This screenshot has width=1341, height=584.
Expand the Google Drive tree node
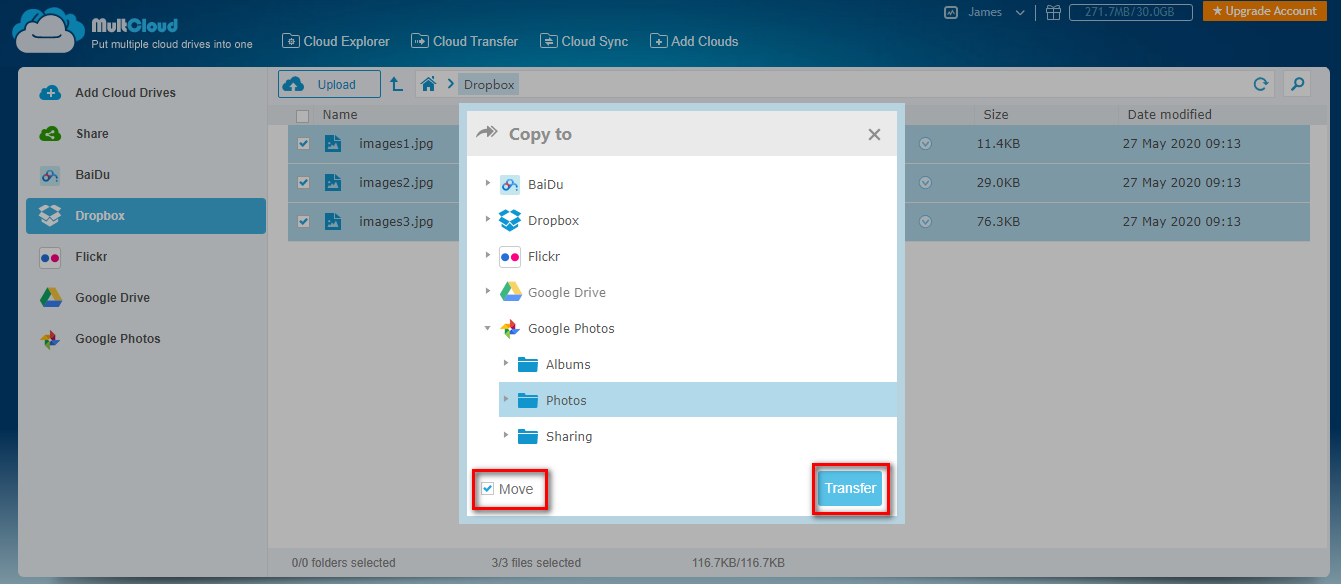488,292
